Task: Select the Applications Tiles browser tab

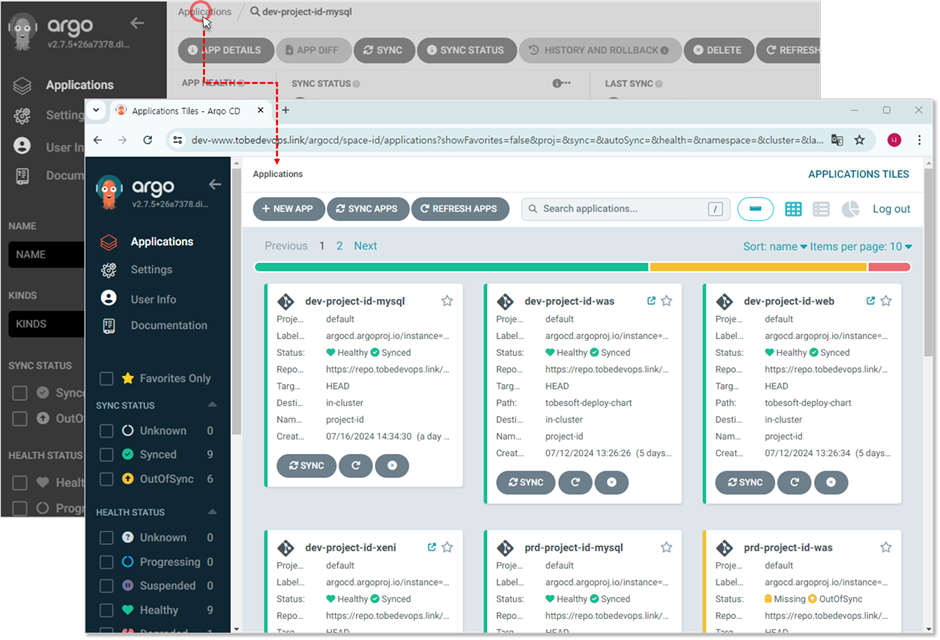Action: pyautogui.click(x=191, y=111)
